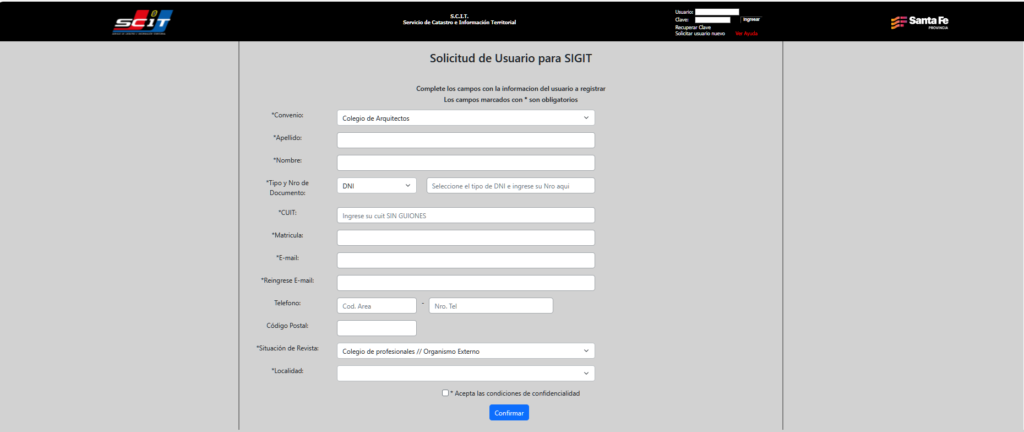Screen dimensions: 1024x432
Task: Click the Ingresar login button
Action: (x=752, y=19)
